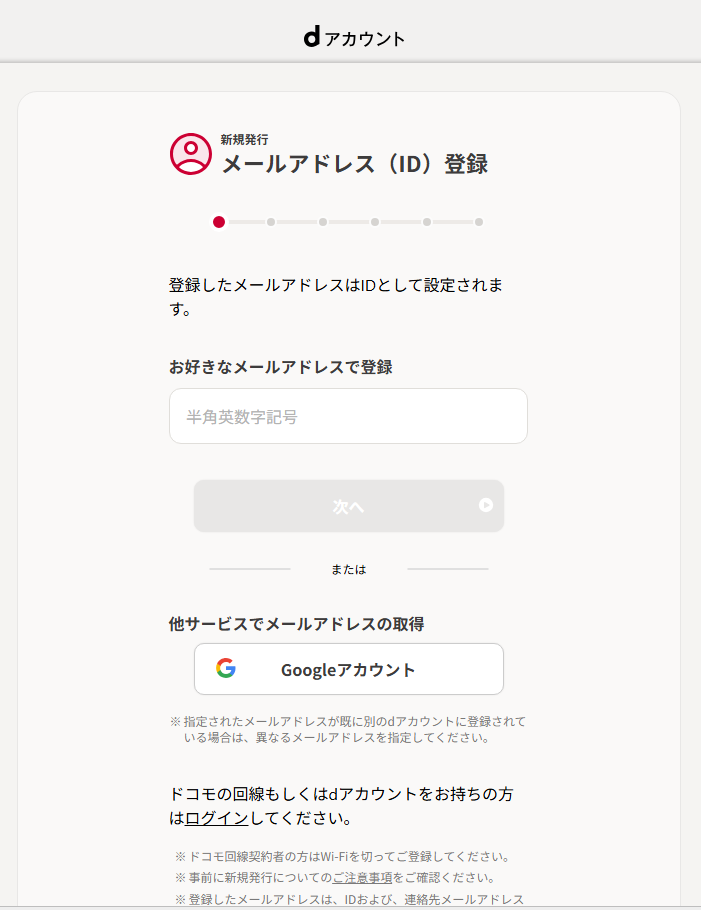Click the Google G logo icon
701x910 pixels.
click(226, 669)
